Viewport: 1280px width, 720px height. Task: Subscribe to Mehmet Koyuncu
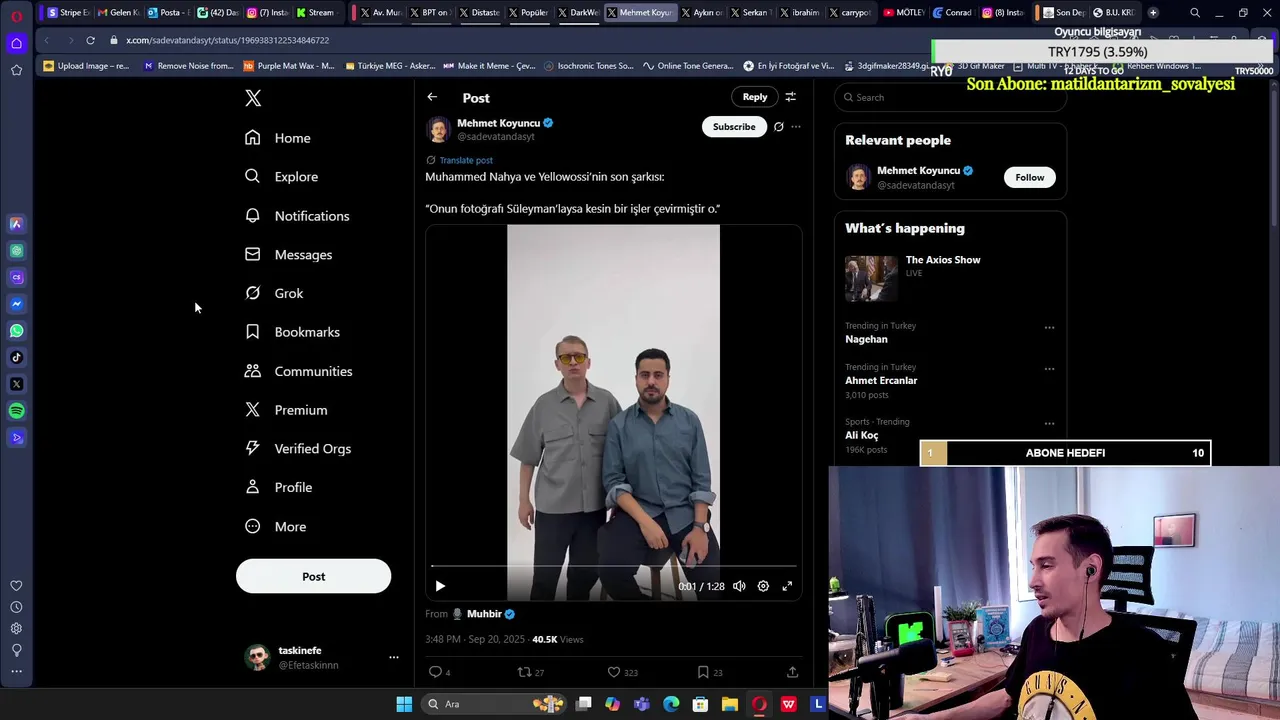(x=734, y=127)
